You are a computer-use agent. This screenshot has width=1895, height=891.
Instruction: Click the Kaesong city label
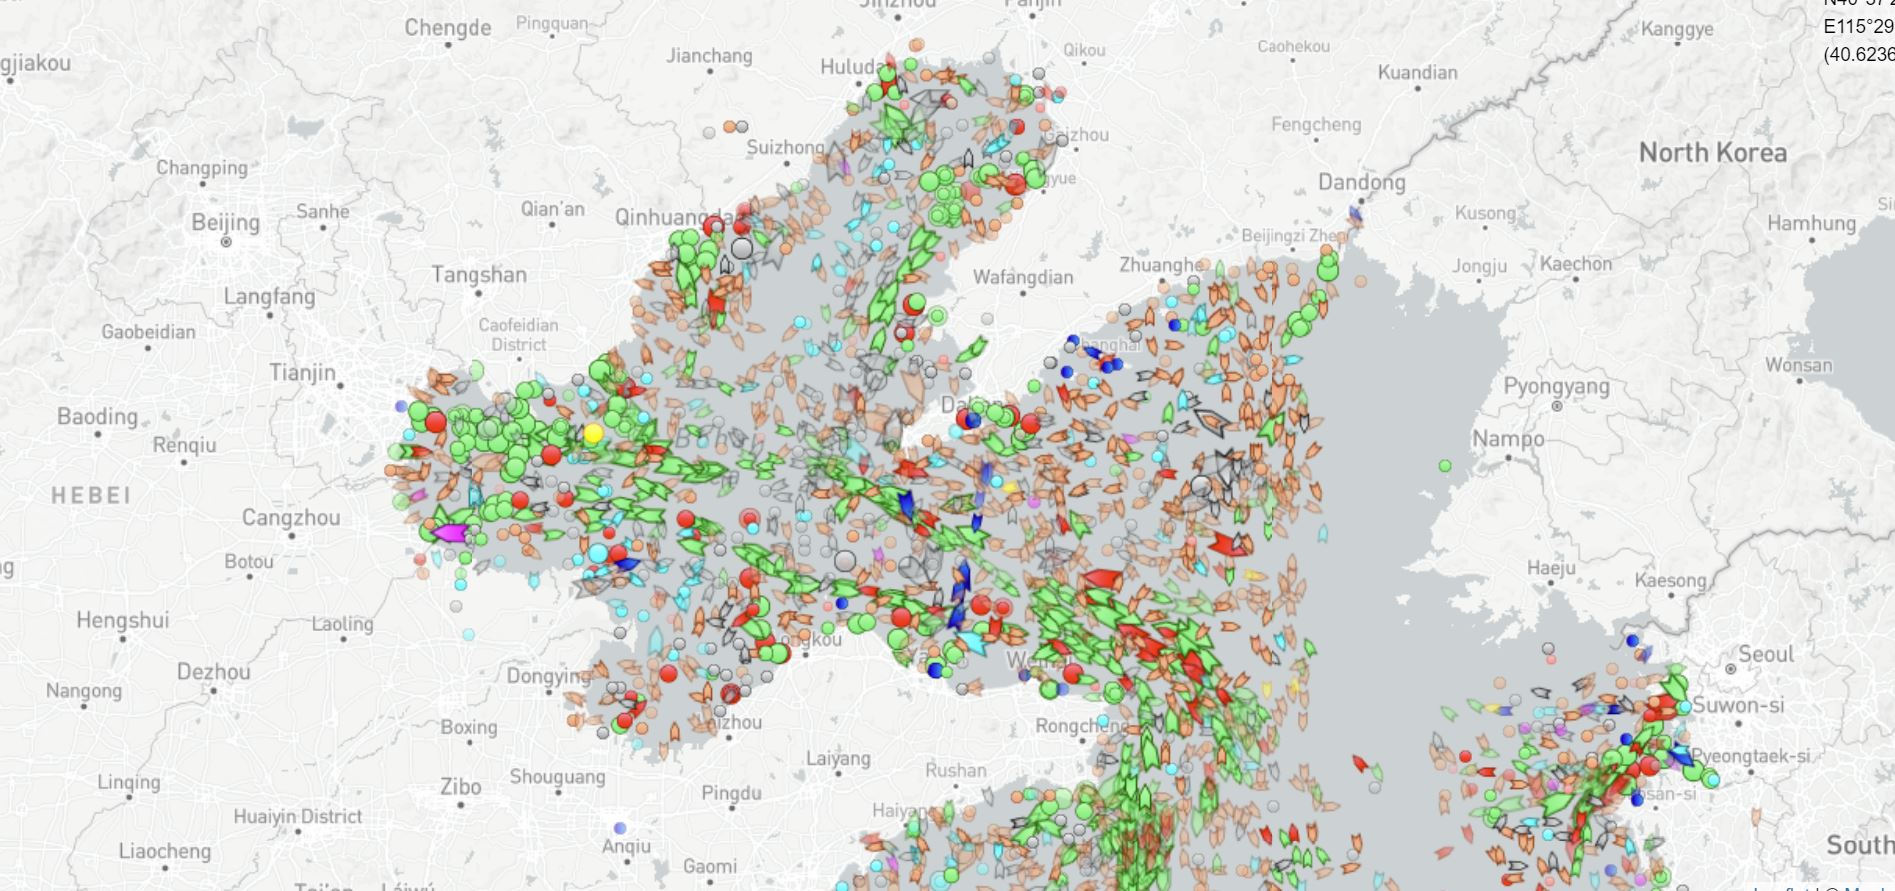tap(1670, 580)
